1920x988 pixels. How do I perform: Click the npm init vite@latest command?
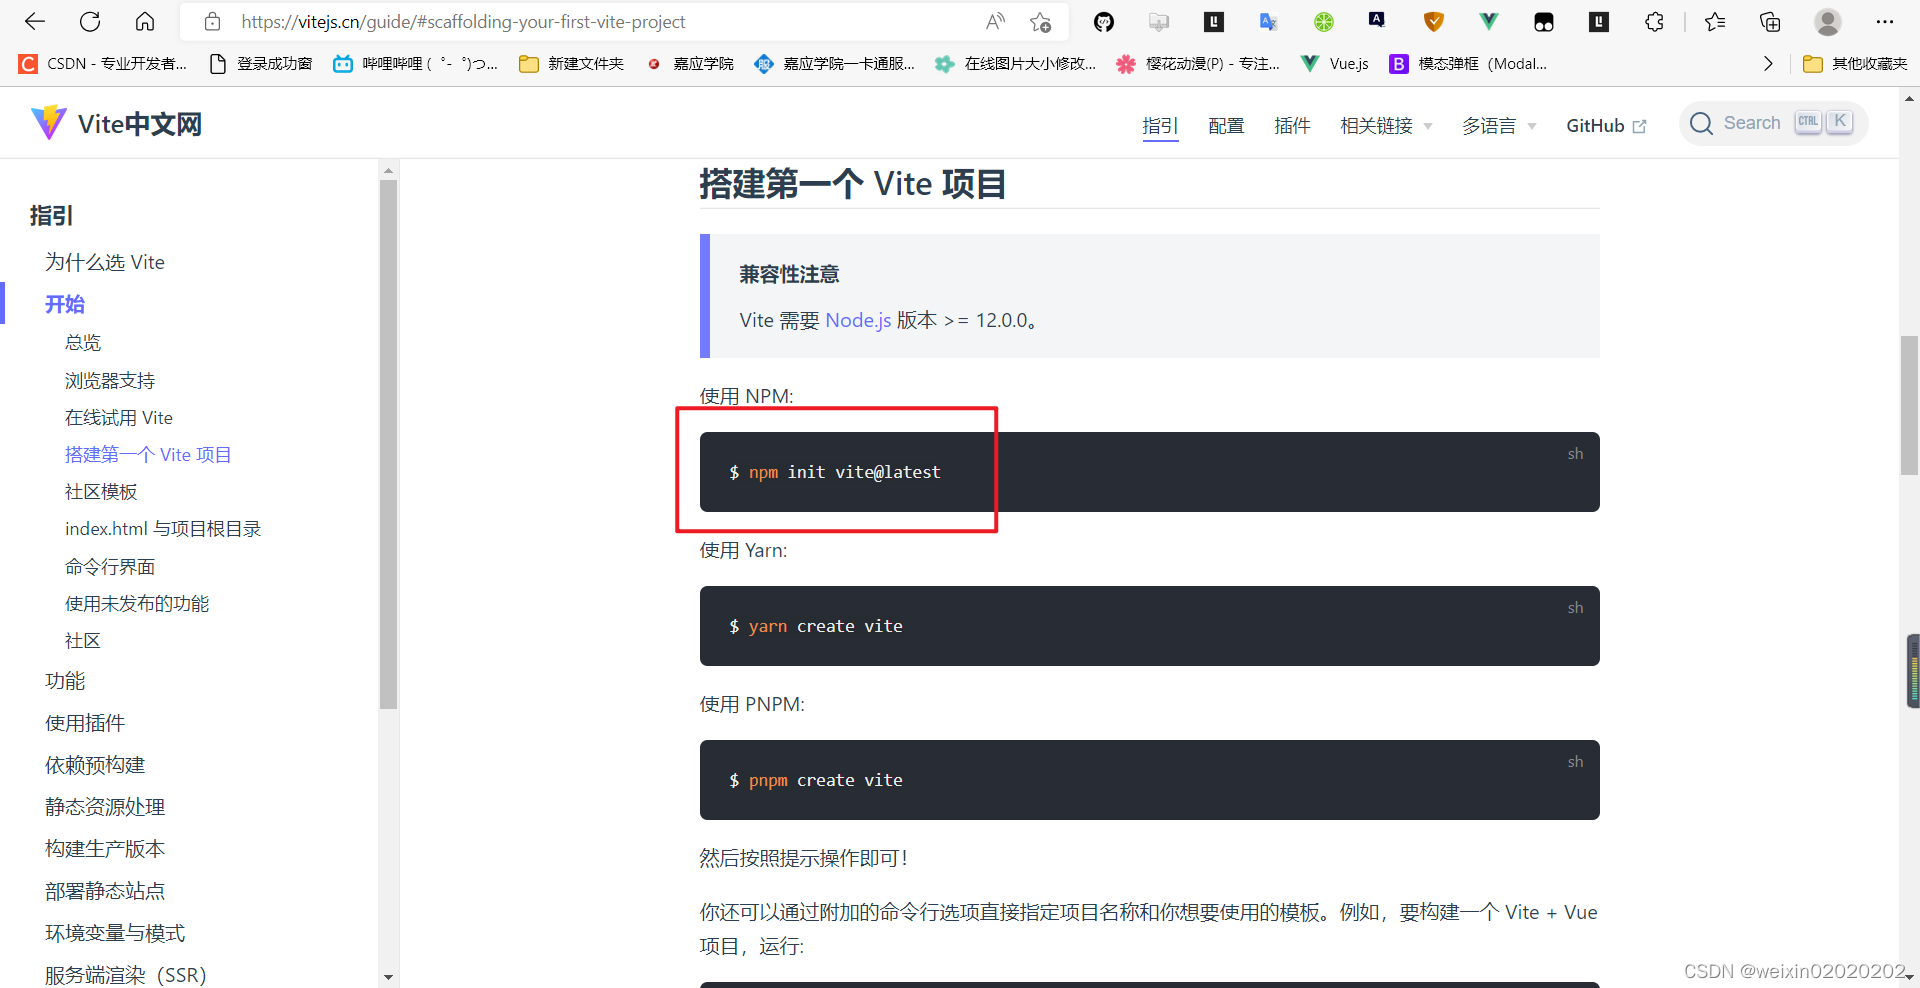pyautogui.click(x=845, y=472)
